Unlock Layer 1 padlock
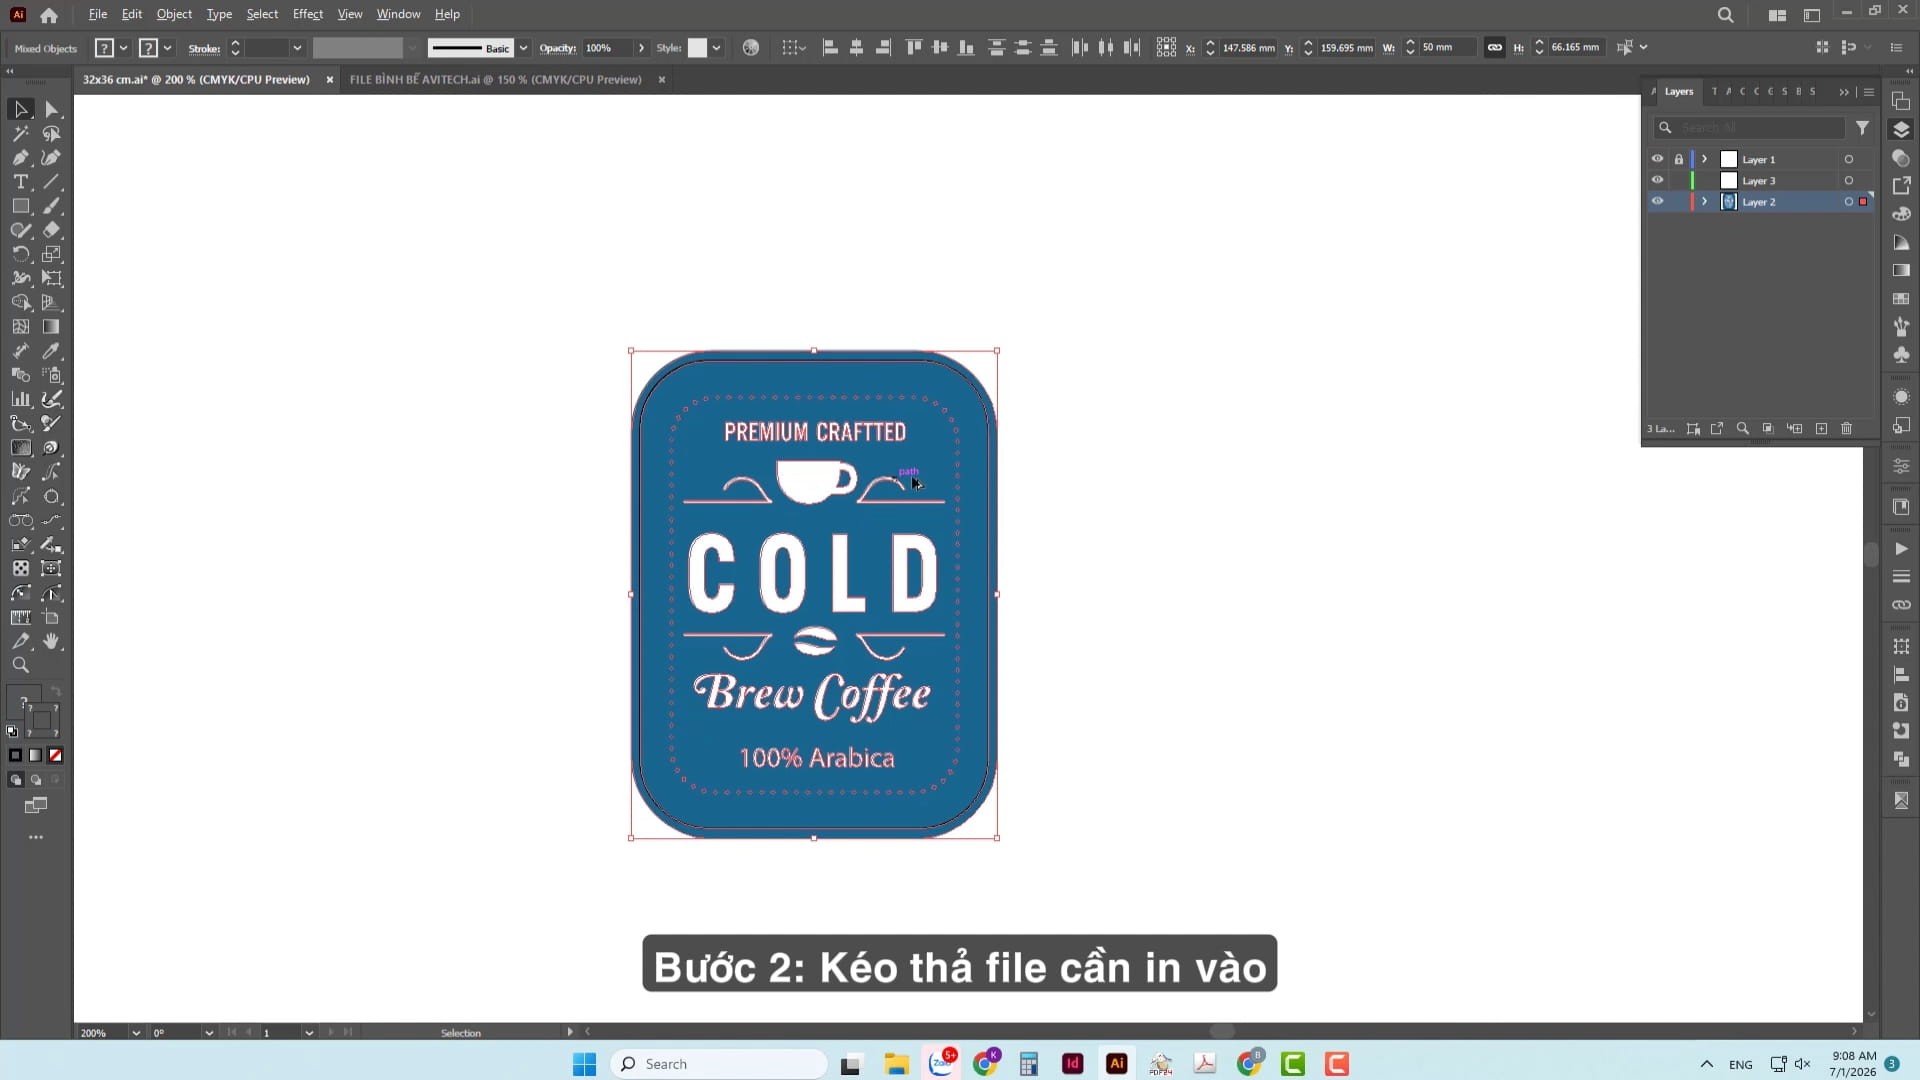The image size is (1920, 1080). coord(1679,159)
